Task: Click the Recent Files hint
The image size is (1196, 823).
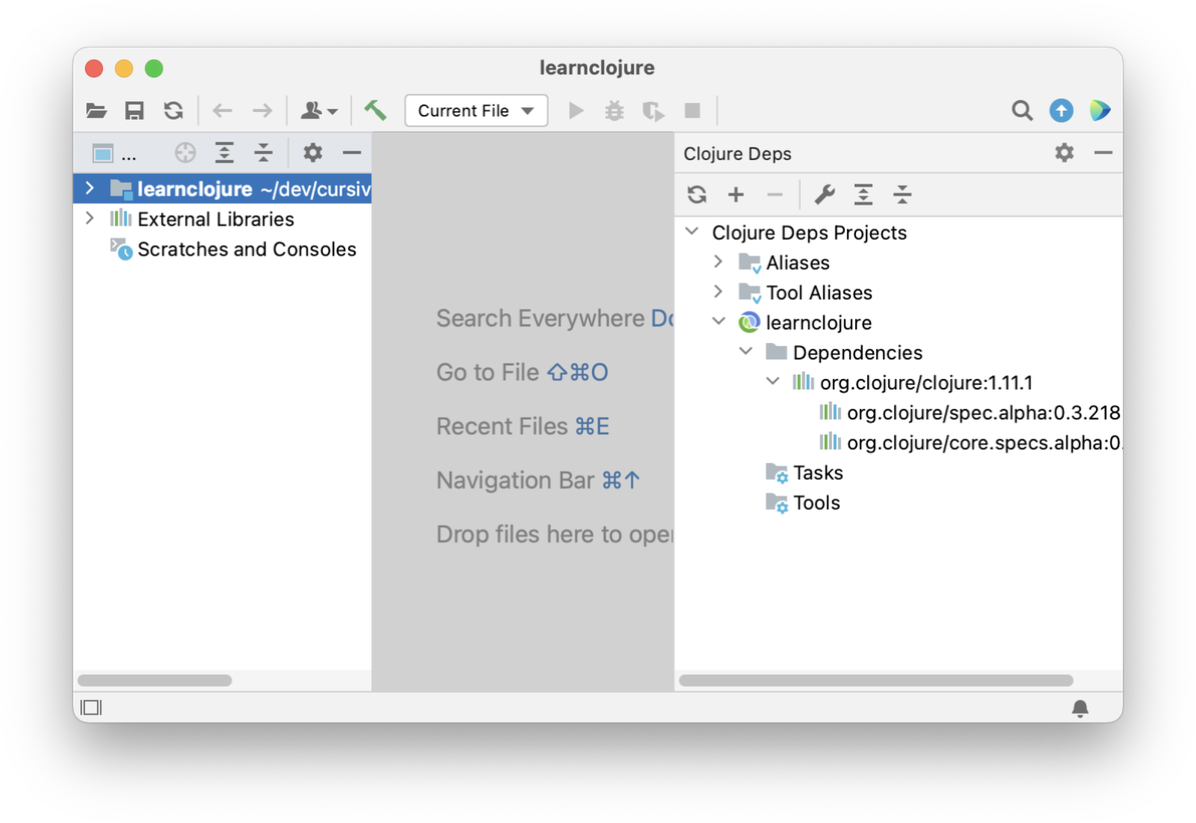Action: point(522,426)
